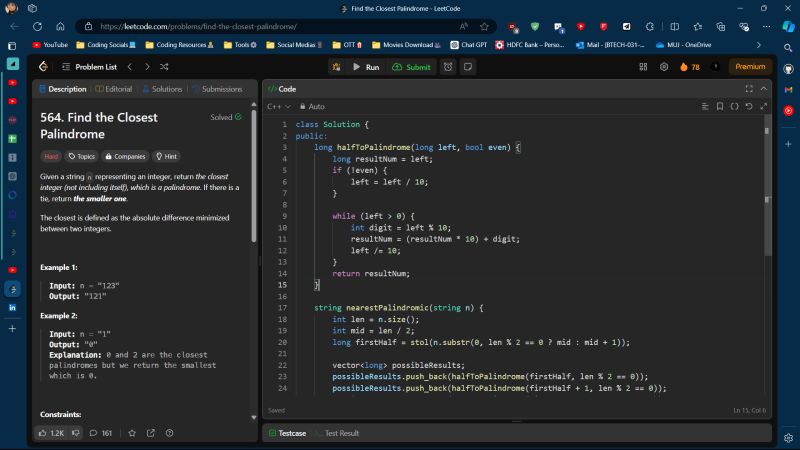Click the browser home icon

pos(60,27)
